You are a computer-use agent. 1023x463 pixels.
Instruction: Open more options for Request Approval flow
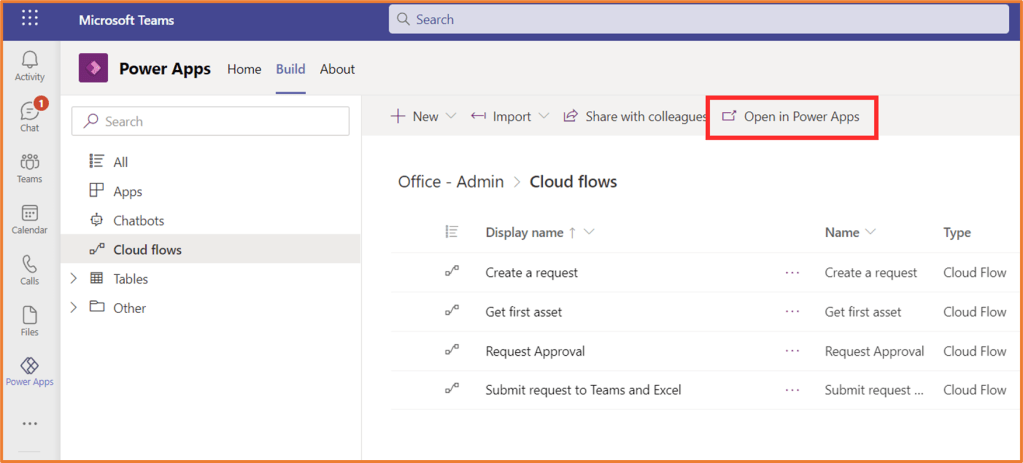(792, 351)
